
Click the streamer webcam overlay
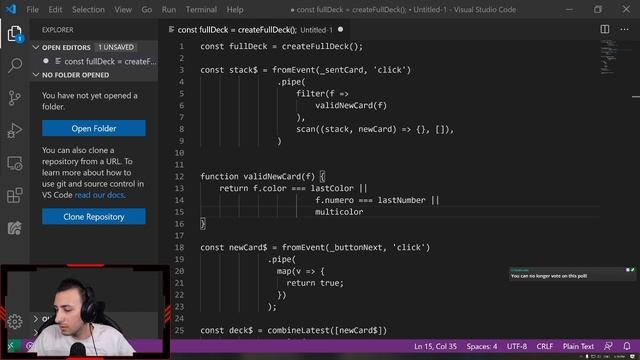pyautogui.click(x=85, y=311)
